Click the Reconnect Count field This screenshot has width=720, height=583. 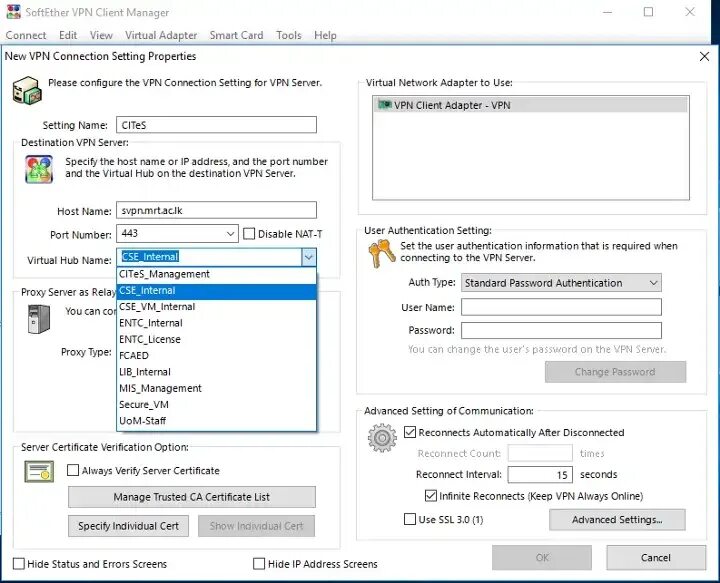[540, 454]
